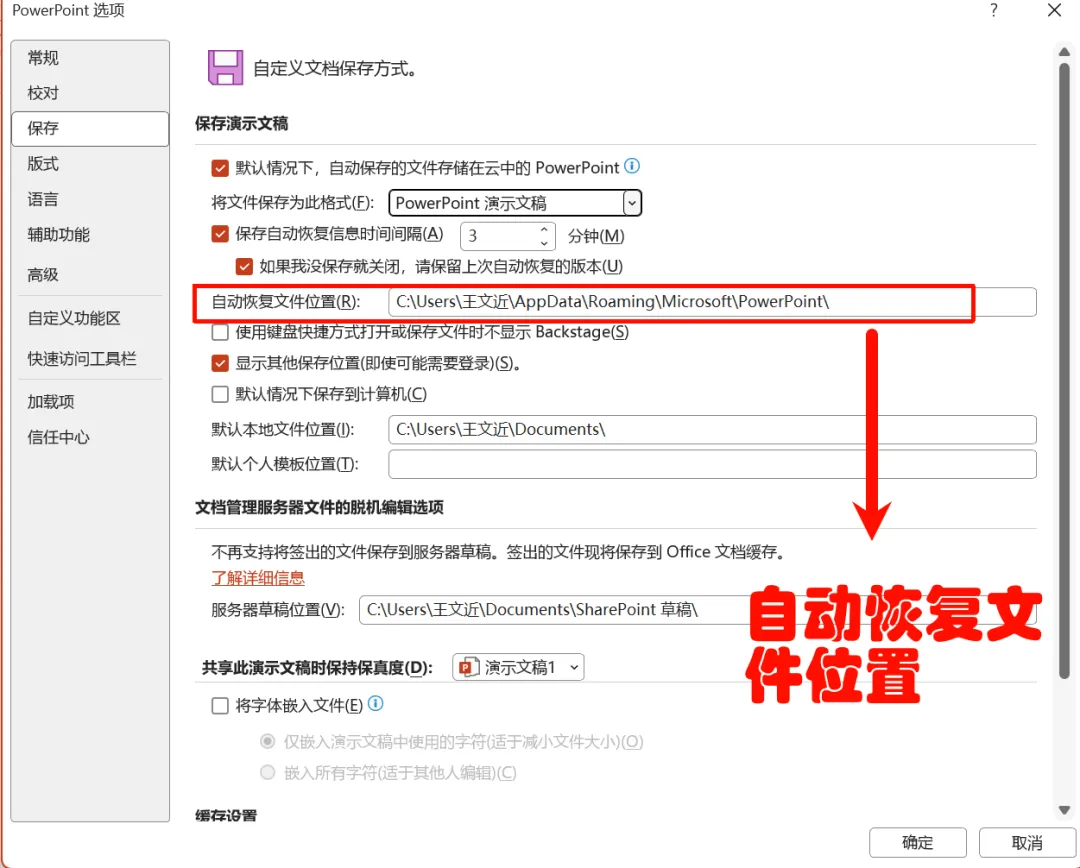Open the help question mark button
1080x868 pixels.
click(993, 10)
